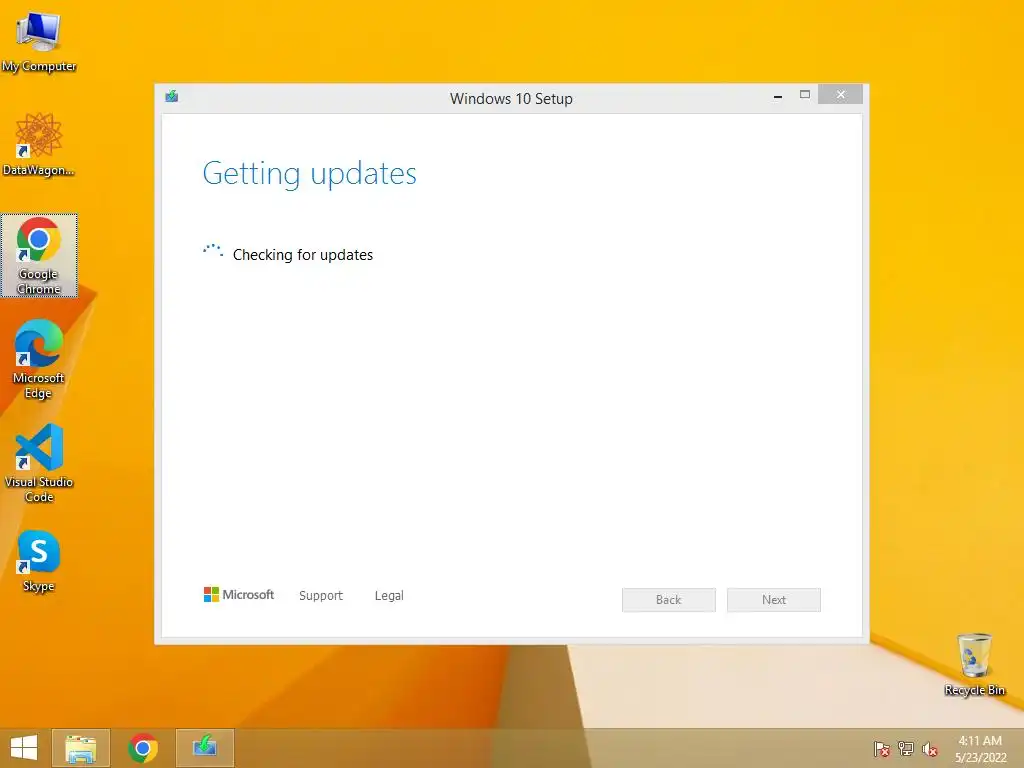Screen dimensions: 1024x768
Task: Select the Recycle Bin icon
Action: (974, 664)
